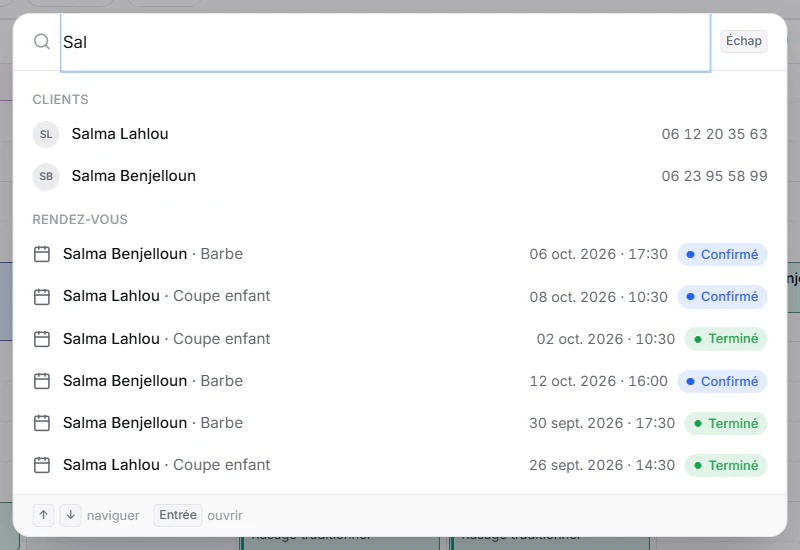This screenshot has height=550, width=800.
Task: Click the SL avatar for Salma Lahlou
Action: (x=46, y=134)
